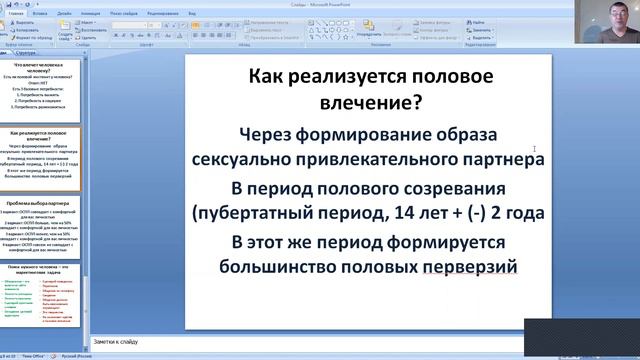This screenshot has height=360, width=640.
Task: Click Преобразовать в SmartArt button
Action: point(270,38)
